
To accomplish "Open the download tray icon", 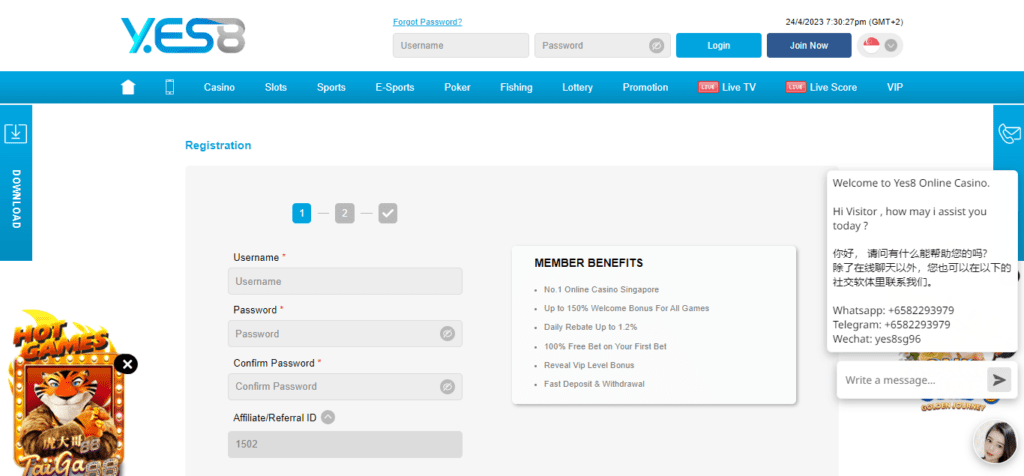I will (x=16, y=133).
